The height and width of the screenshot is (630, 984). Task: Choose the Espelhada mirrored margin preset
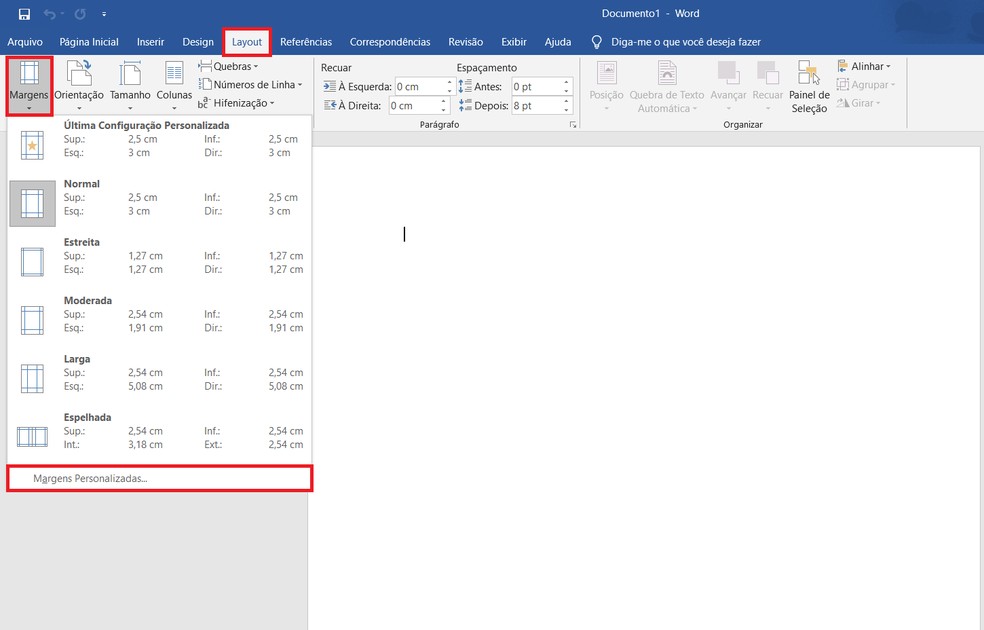point(159,431)
